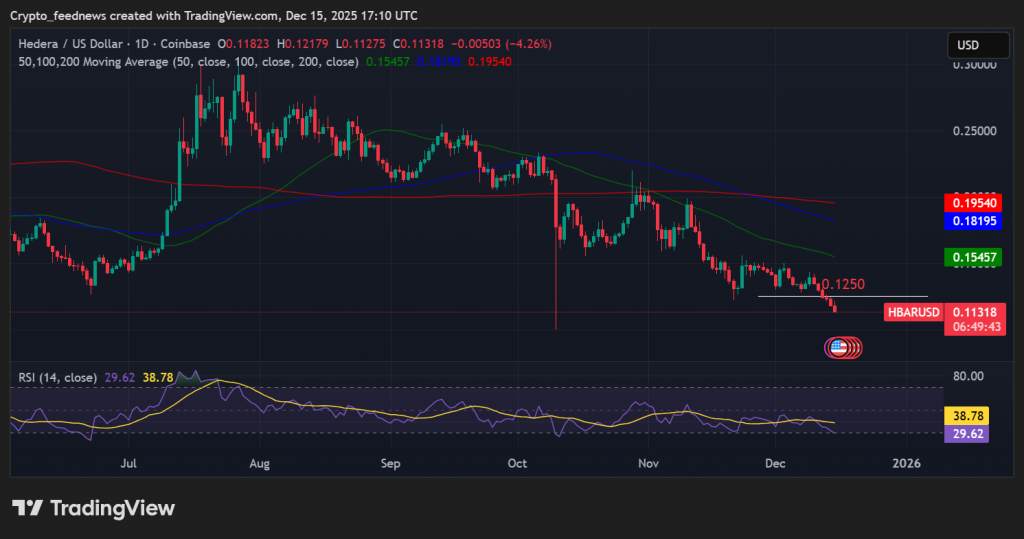Click the Aug label on time axis
Image resolution: width=1024 pixels, height=539 pixels.
point(259,463)
